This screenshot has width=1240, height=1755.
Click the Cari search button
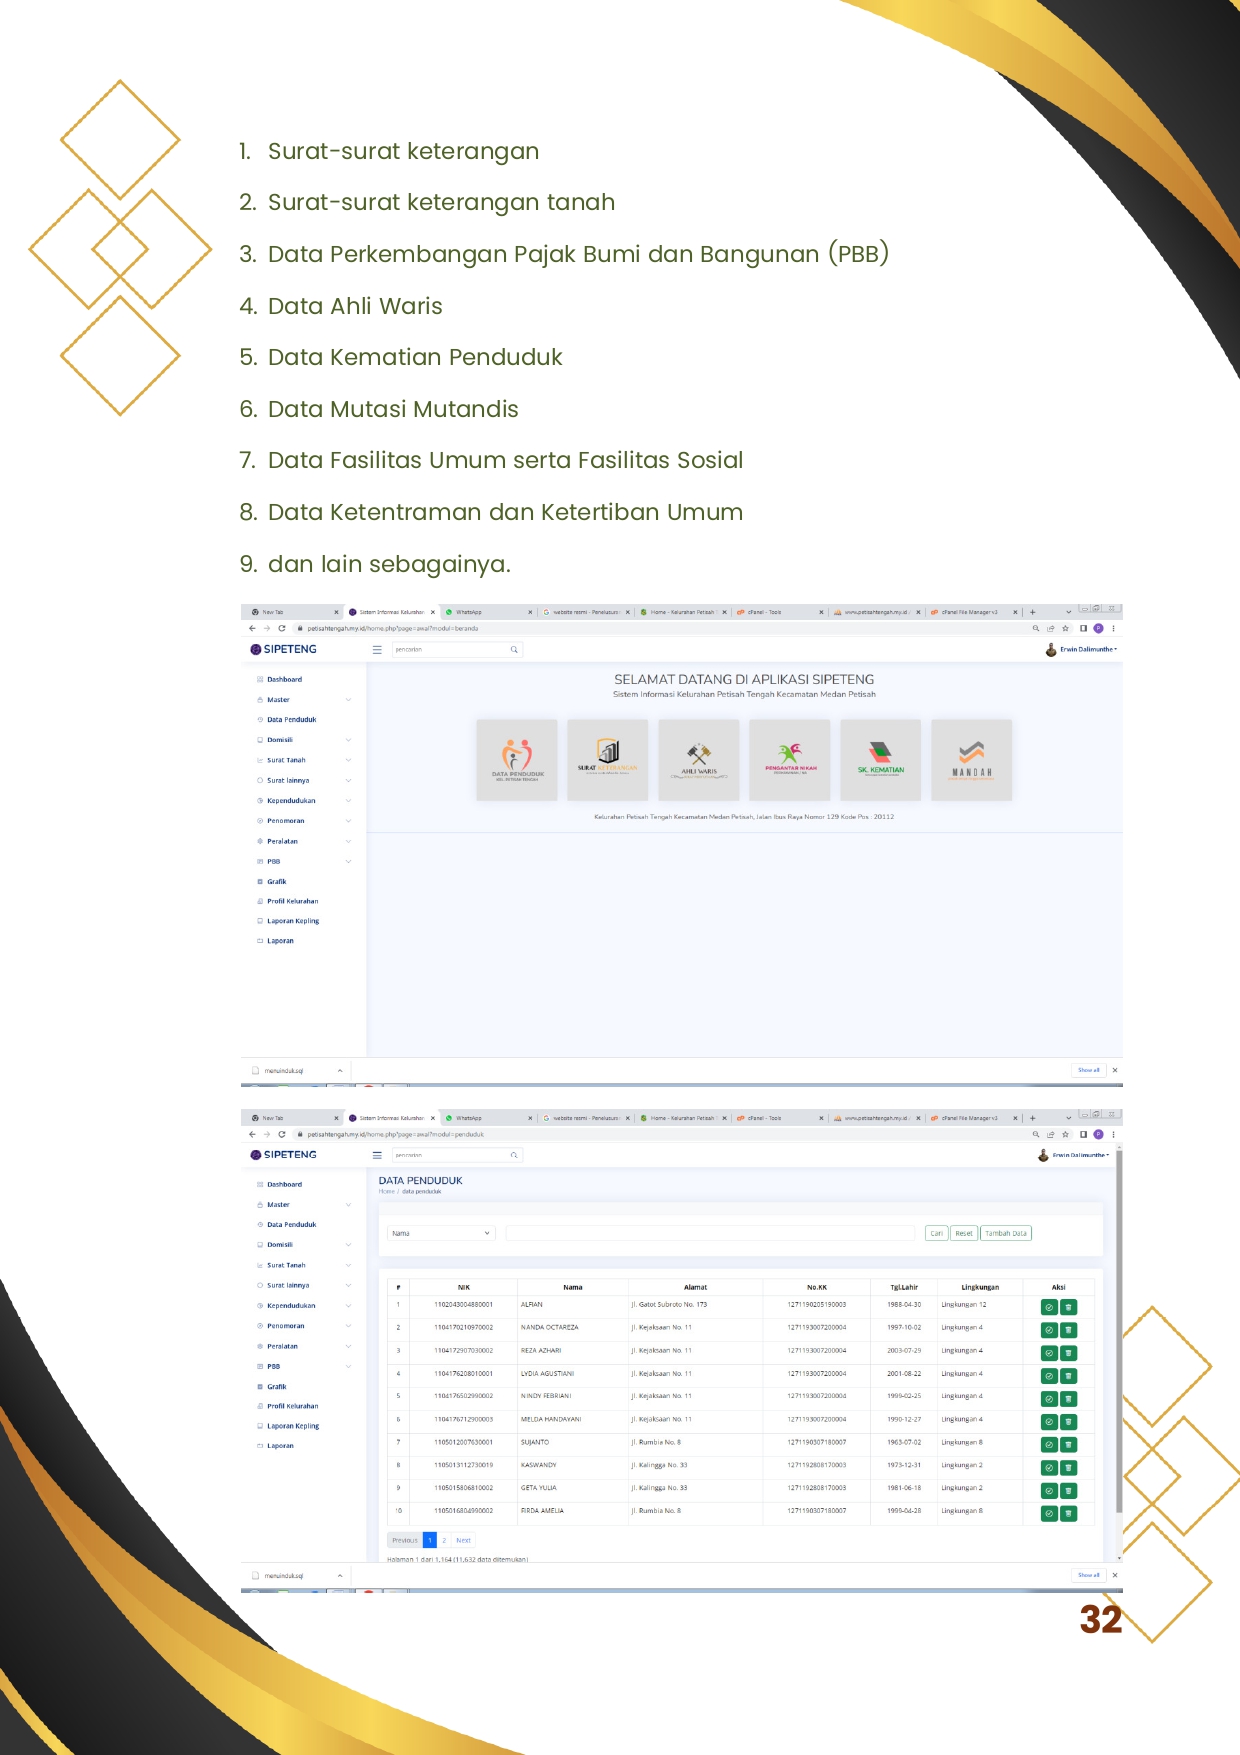(x=936, y=1233)
